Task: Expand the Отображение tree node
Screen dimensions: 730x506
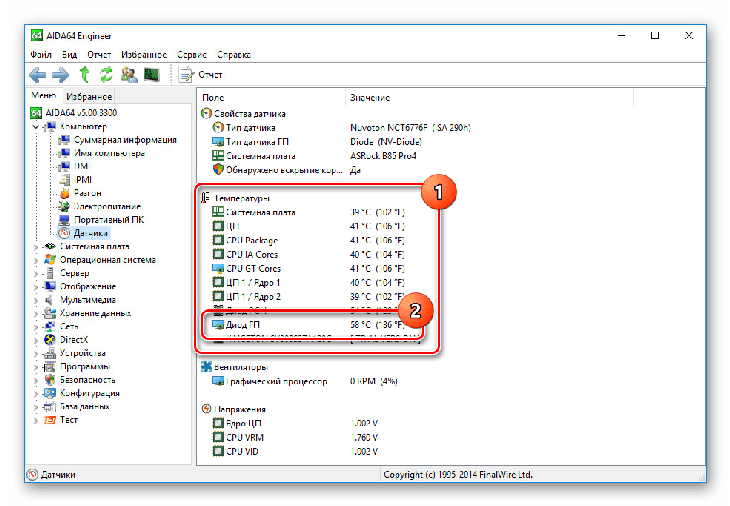Action: tap(36, 287)
